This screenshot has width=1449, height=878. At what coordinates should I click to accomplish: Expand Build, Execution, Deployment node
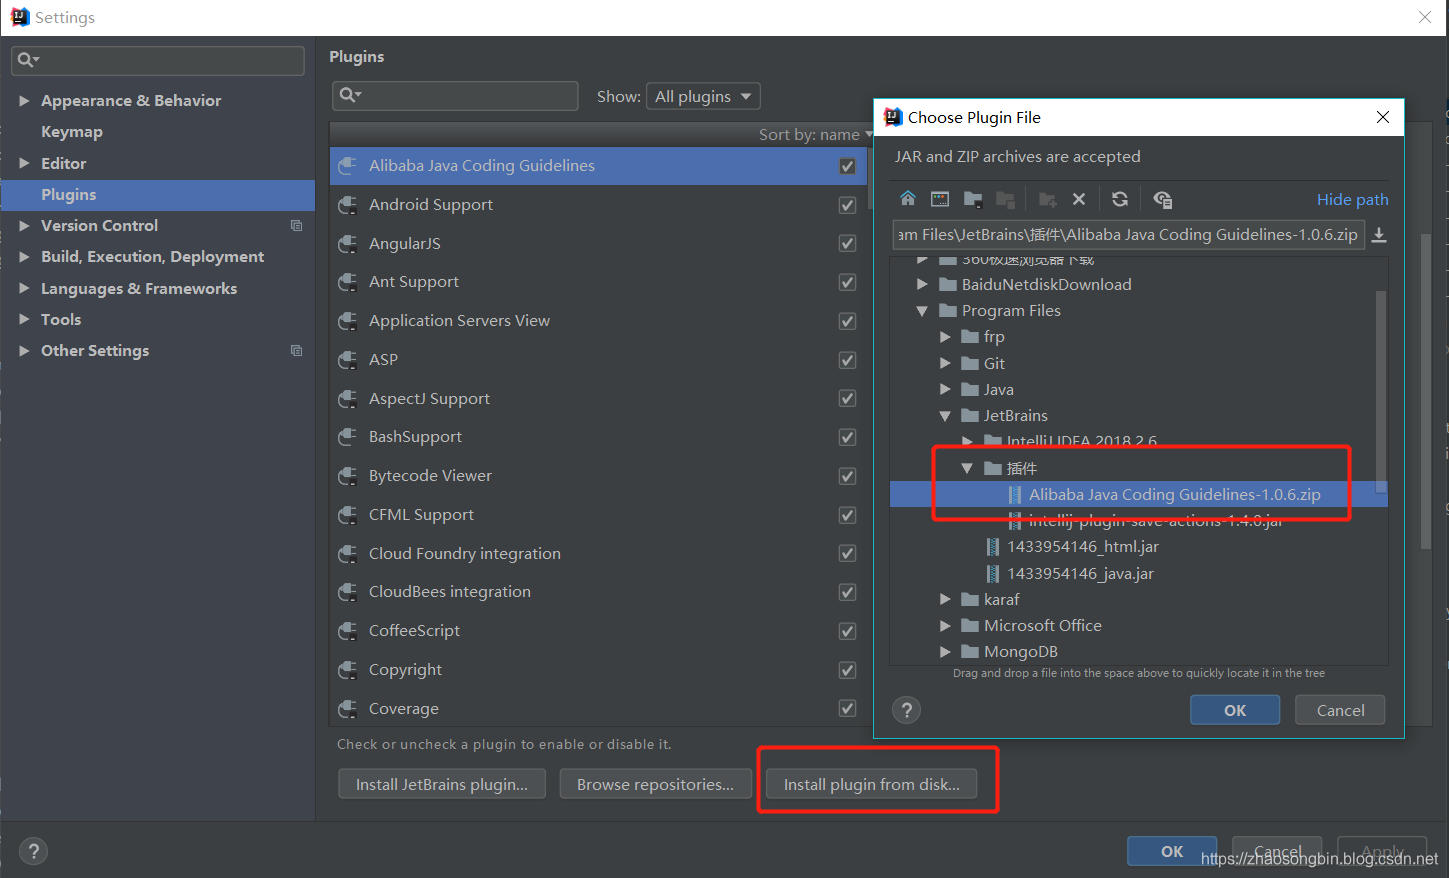(24, 257)
